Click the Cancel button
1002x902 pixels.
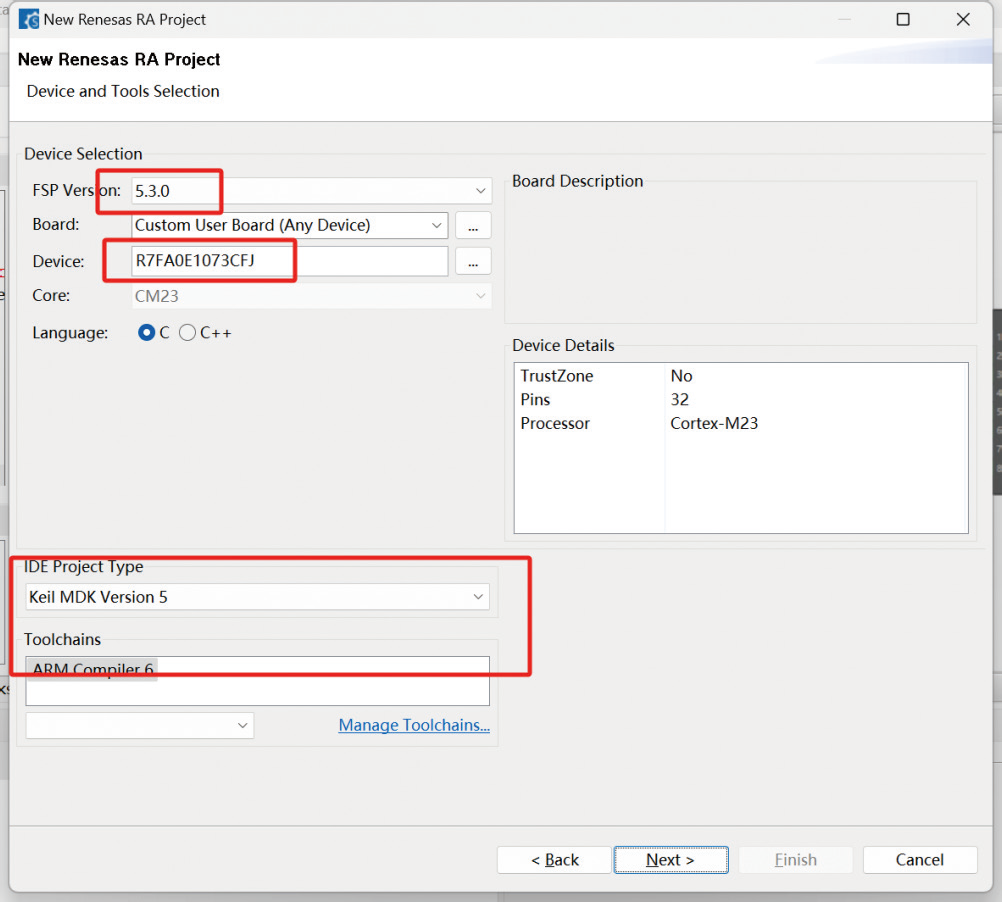(x=920, y=860)
